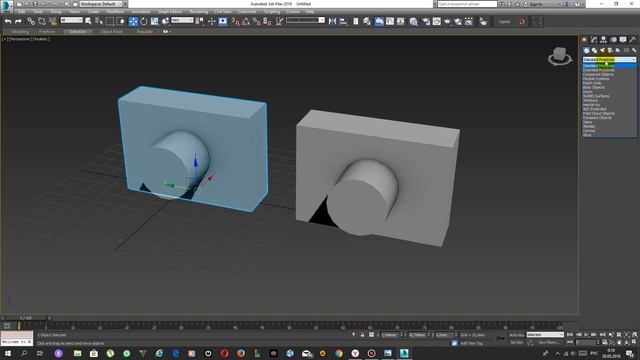Switch to the Modify command panel tab
Screen dimensions: 640x360
[x=594, y=40]
